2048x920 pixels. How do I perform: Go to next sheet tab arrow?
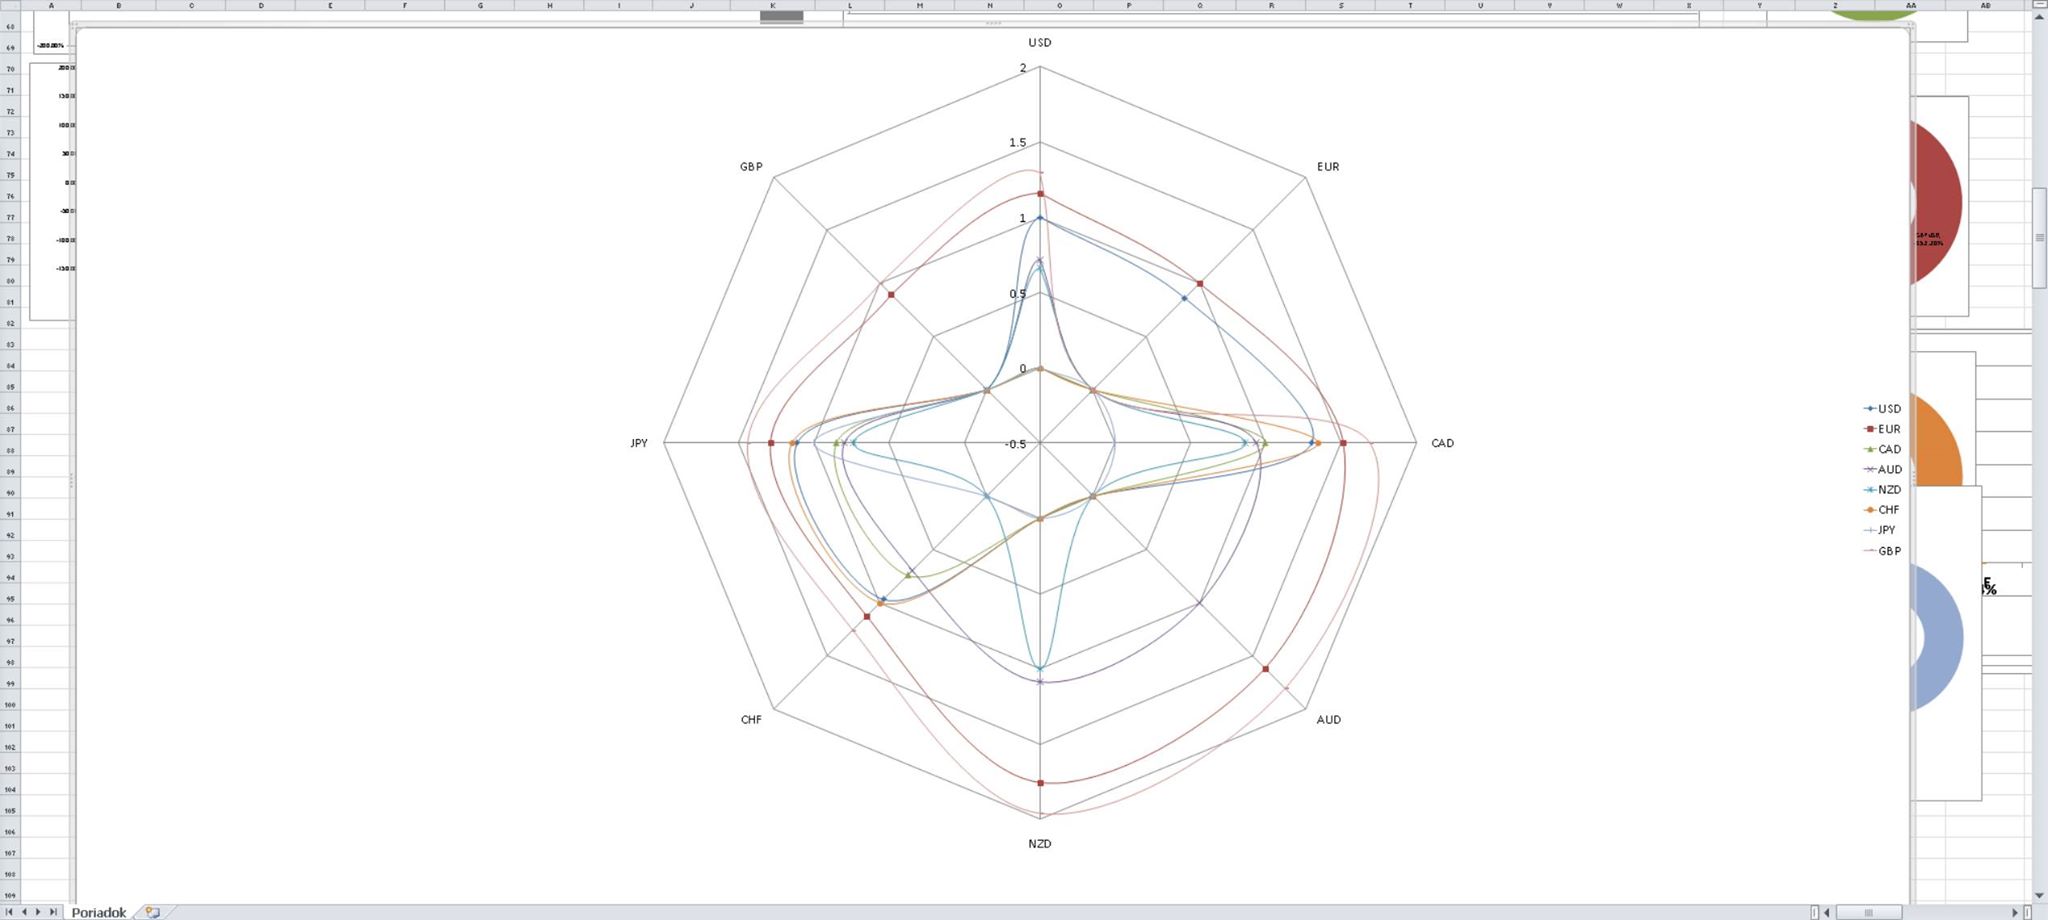point(39,912)
